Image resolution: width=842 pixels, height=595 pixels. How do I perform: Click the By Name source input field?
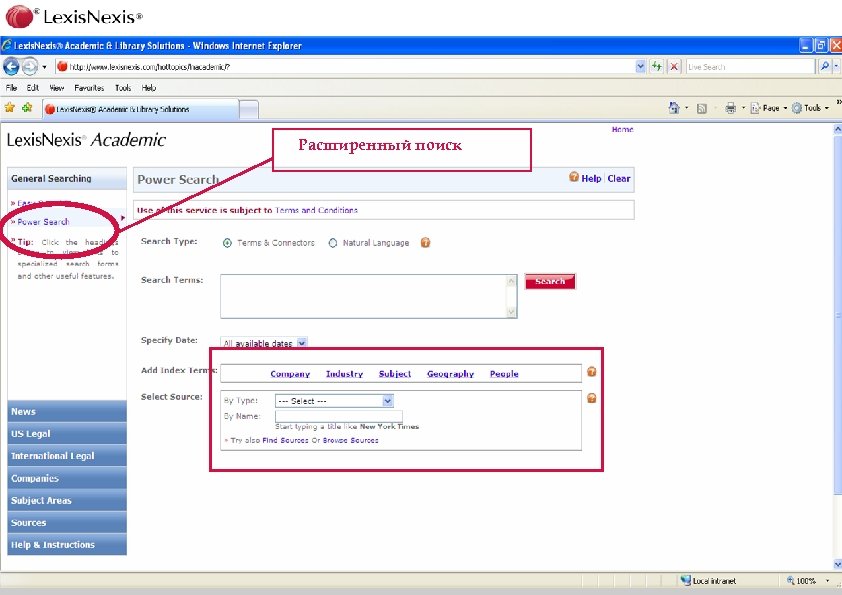[338, 416]
